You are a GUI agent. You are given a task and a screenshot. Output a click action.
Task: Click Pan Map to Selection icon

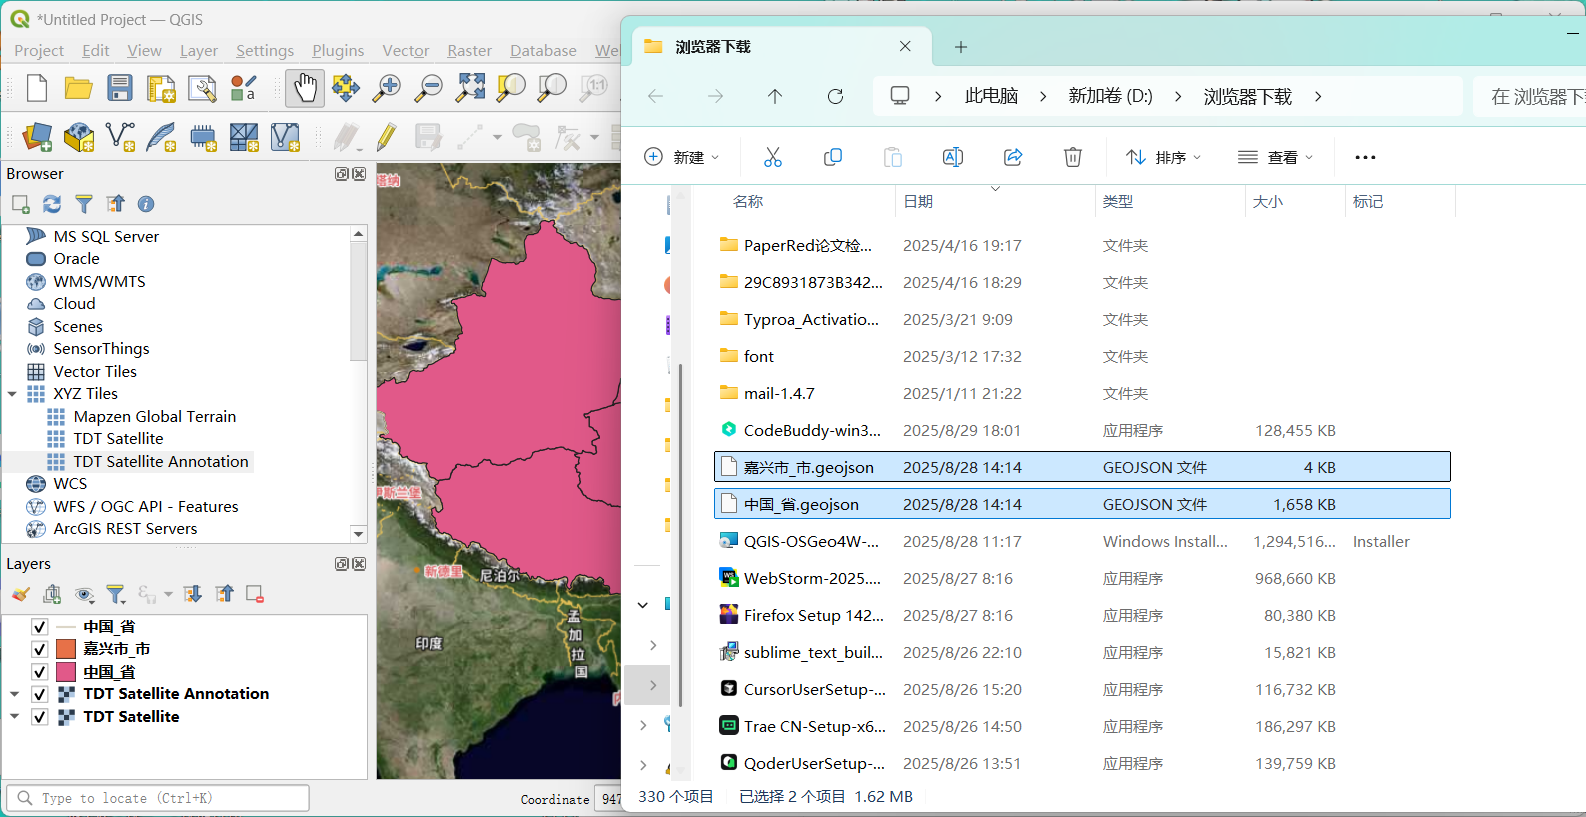[346, 88]
